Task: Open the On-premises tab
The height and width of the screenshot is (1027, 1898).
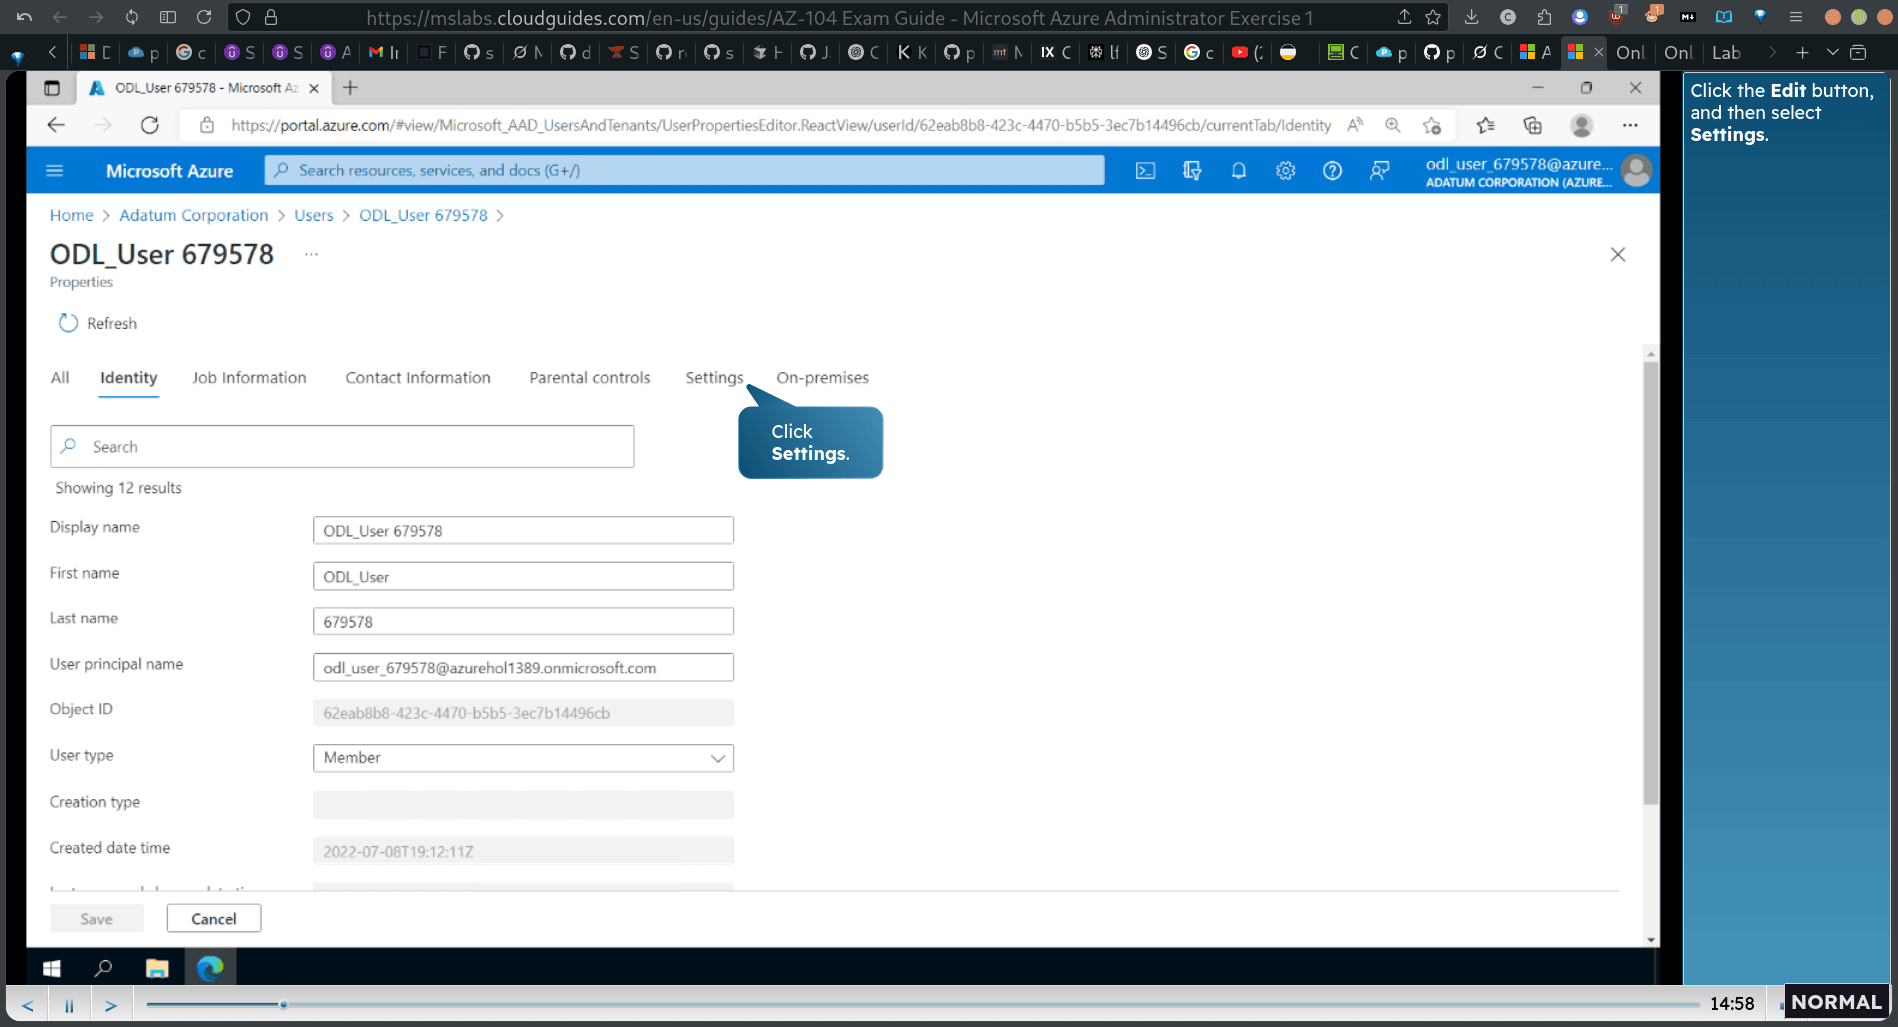Action: (822, 378)
